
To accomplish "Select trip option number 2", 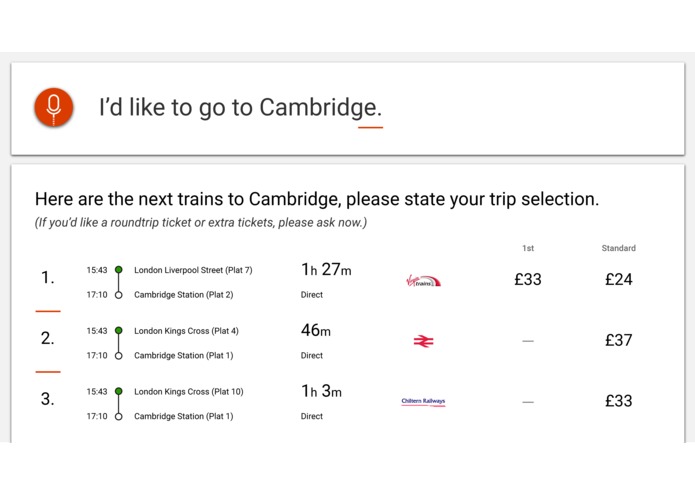I will point(47,339).
